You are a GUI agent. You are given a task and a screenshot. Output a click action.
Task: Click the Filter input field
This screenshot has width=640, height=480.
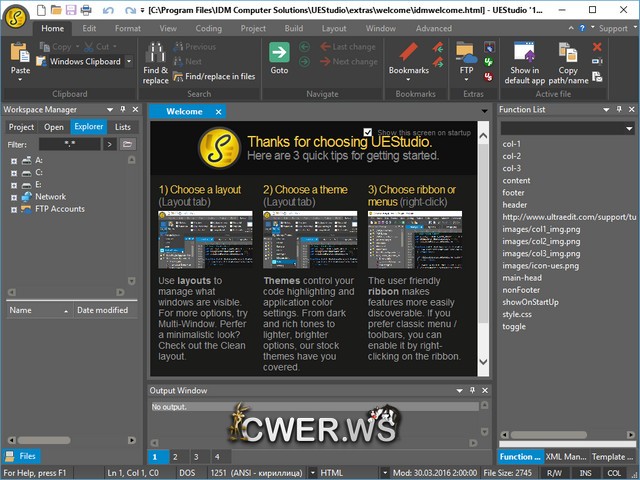[69, 144]
